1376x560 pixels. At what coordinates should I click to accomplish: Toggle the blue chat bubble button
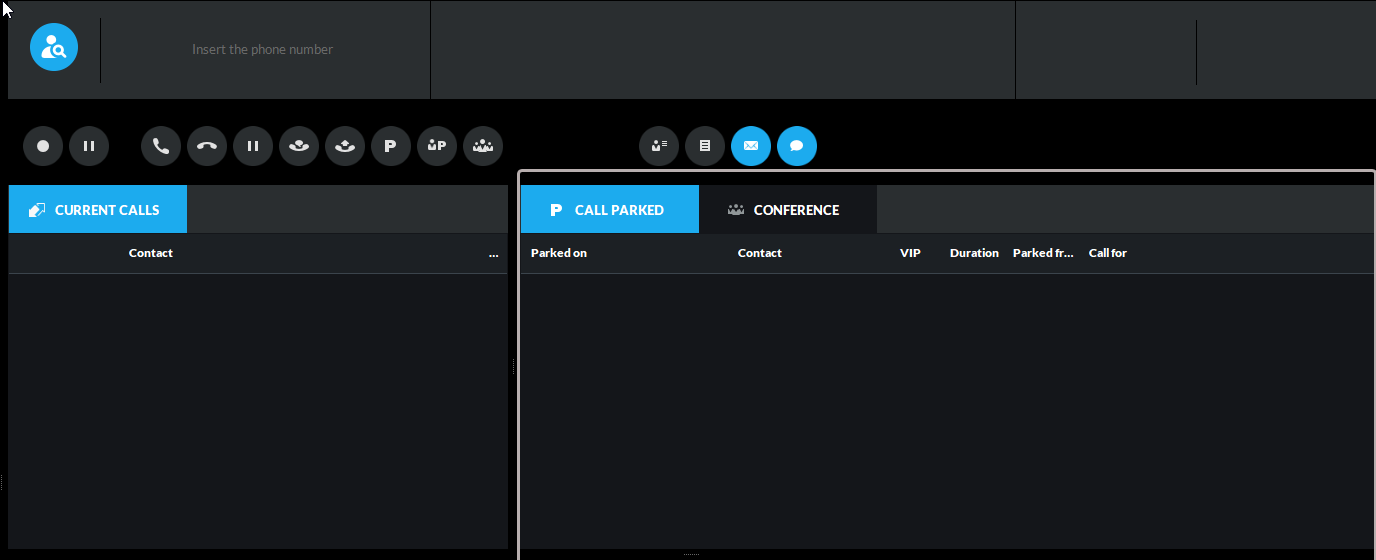click(x=797, y=146)
